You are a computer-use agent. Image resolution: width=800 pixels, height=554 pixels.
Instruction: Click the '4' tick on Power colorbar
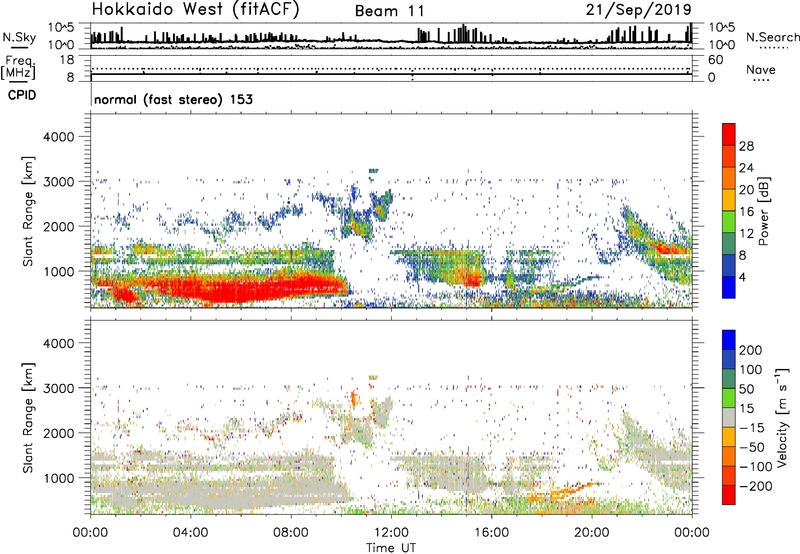click(x=742, y=277)
